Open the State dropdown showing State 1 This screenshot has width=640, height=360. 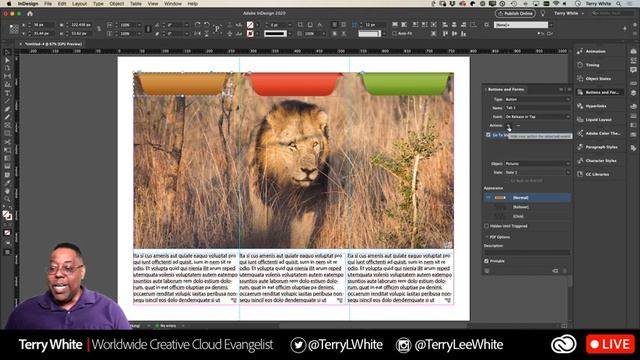[x=537, y=172]
